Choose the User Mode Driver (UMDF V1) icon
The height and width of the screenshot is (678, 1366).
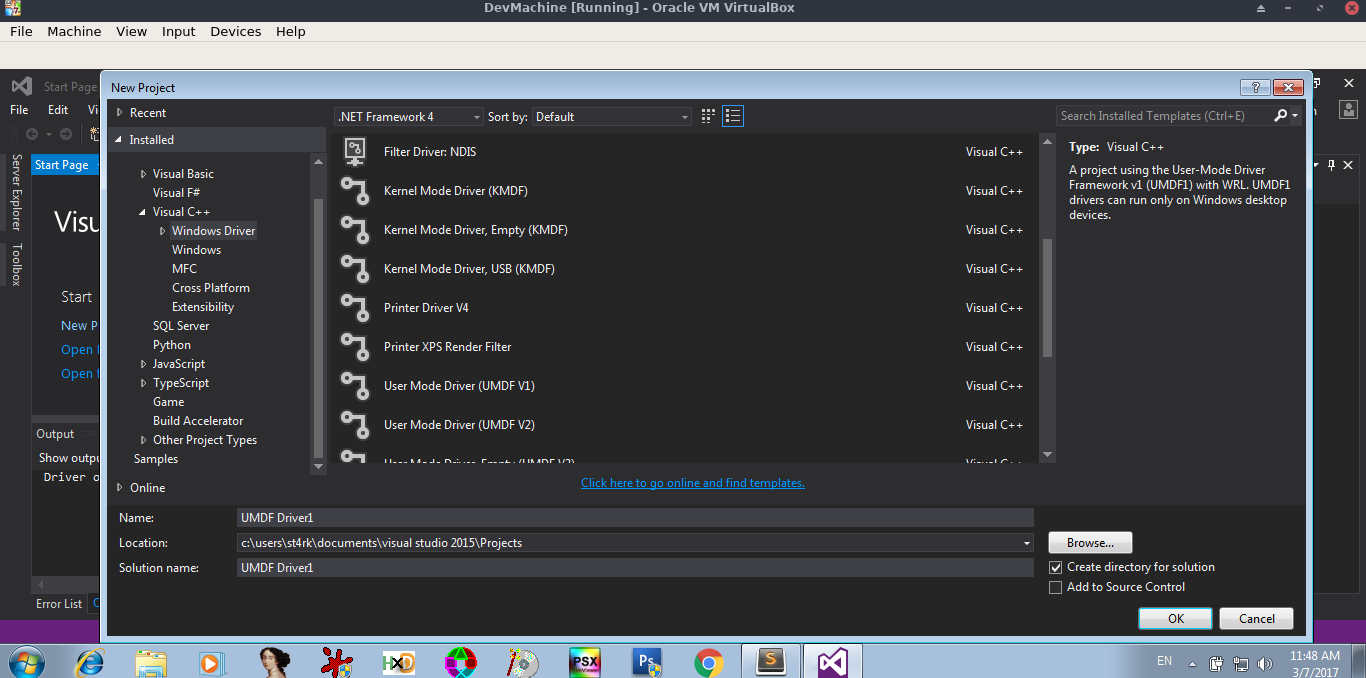point(354,386)
